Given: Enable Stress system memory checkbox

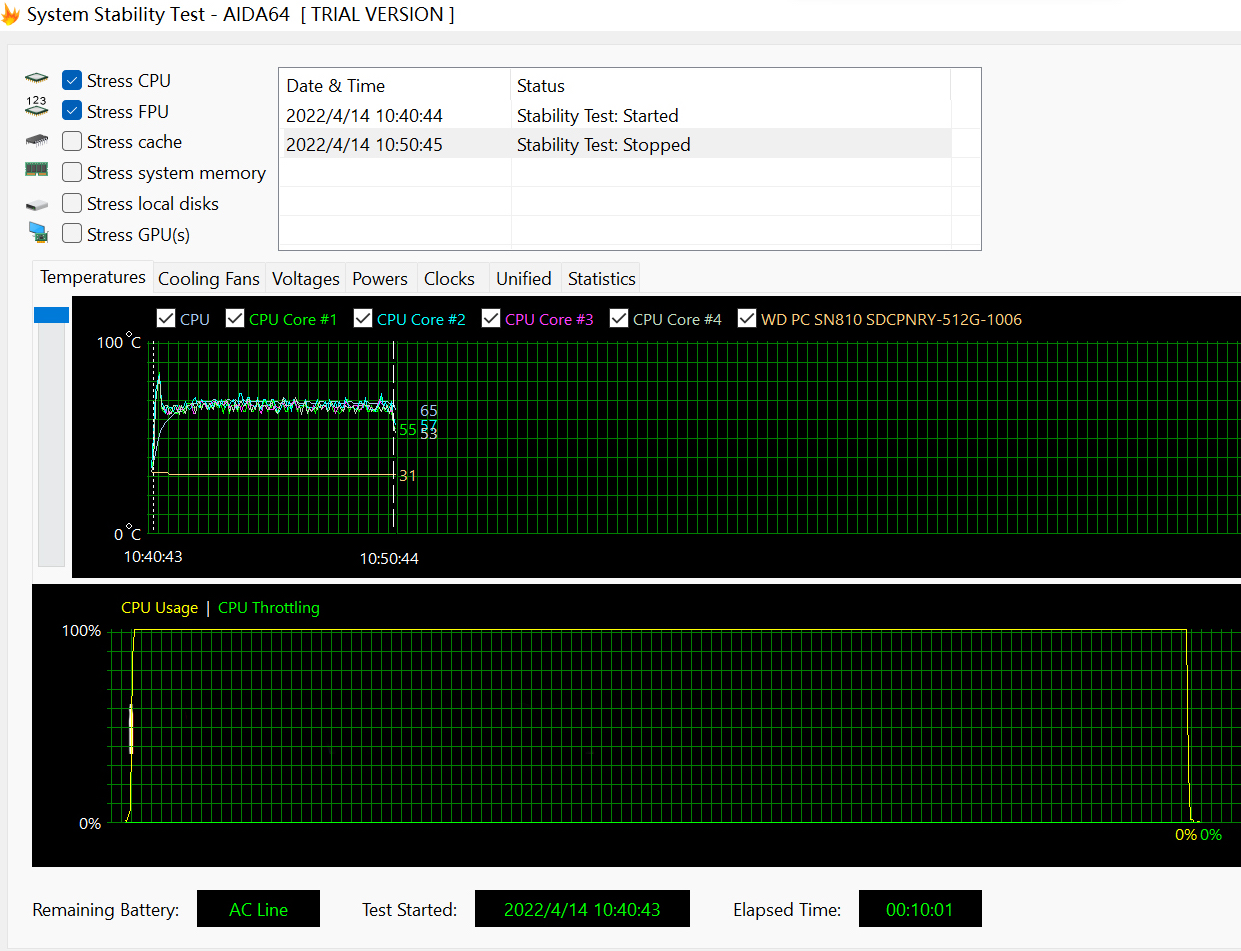Looking at the screenshot, I should click(72, 173).
